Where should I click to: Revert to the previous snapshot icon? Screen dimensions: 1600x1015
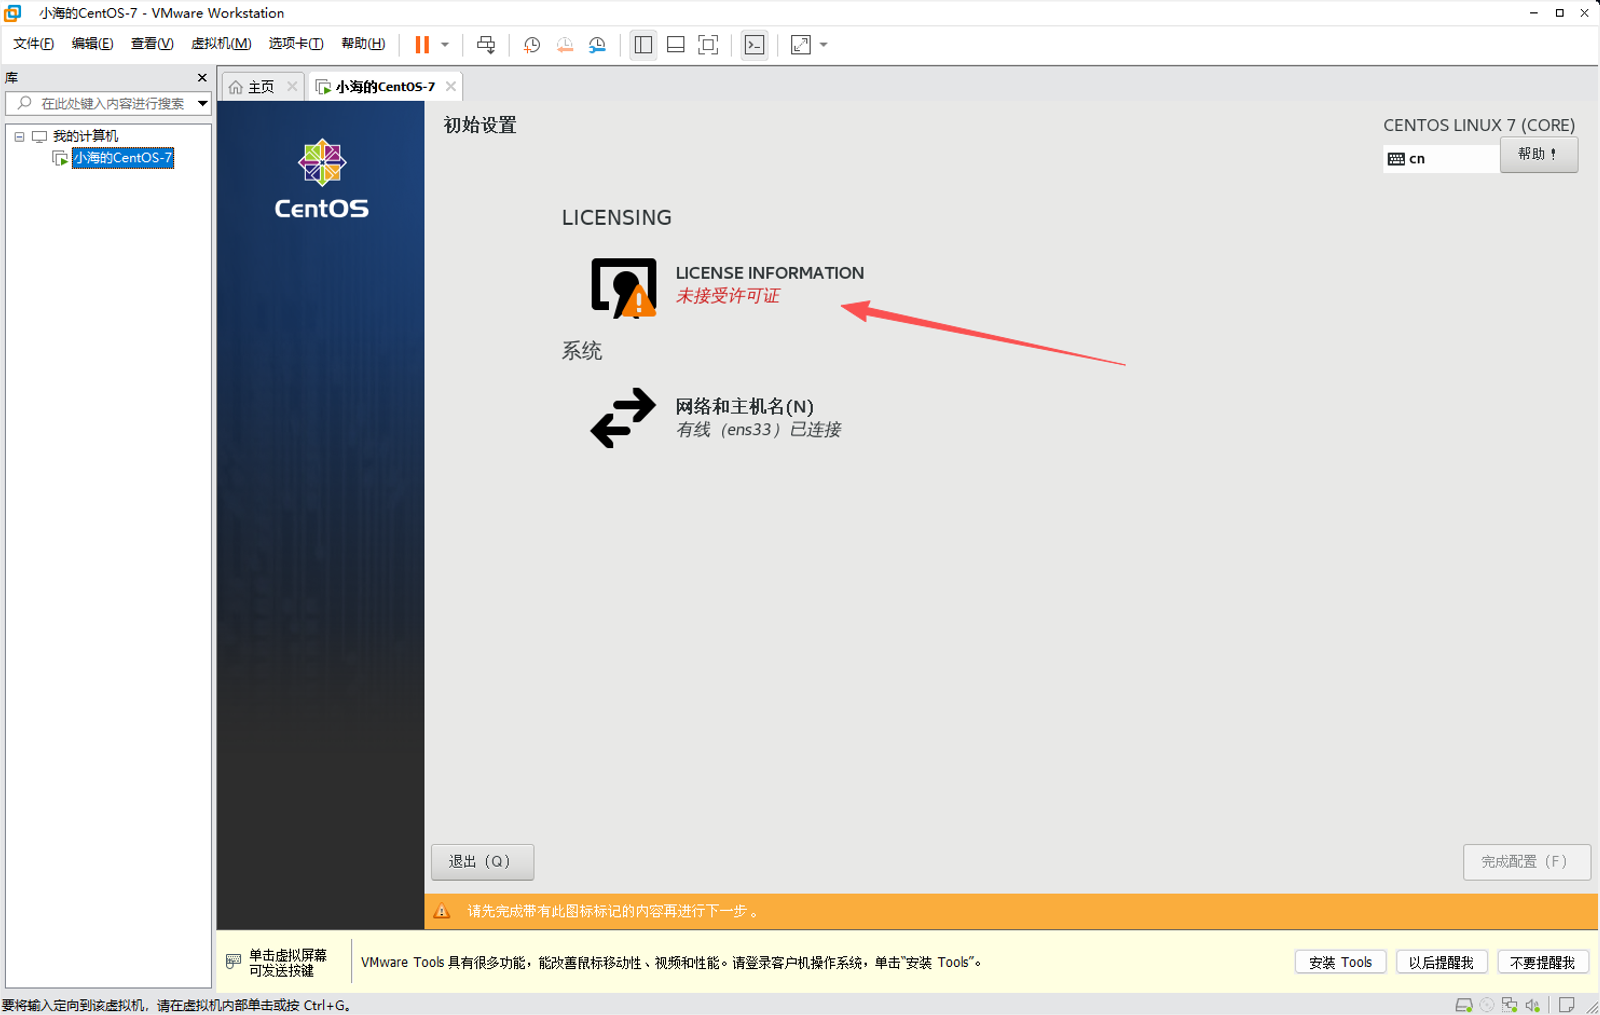565,44
